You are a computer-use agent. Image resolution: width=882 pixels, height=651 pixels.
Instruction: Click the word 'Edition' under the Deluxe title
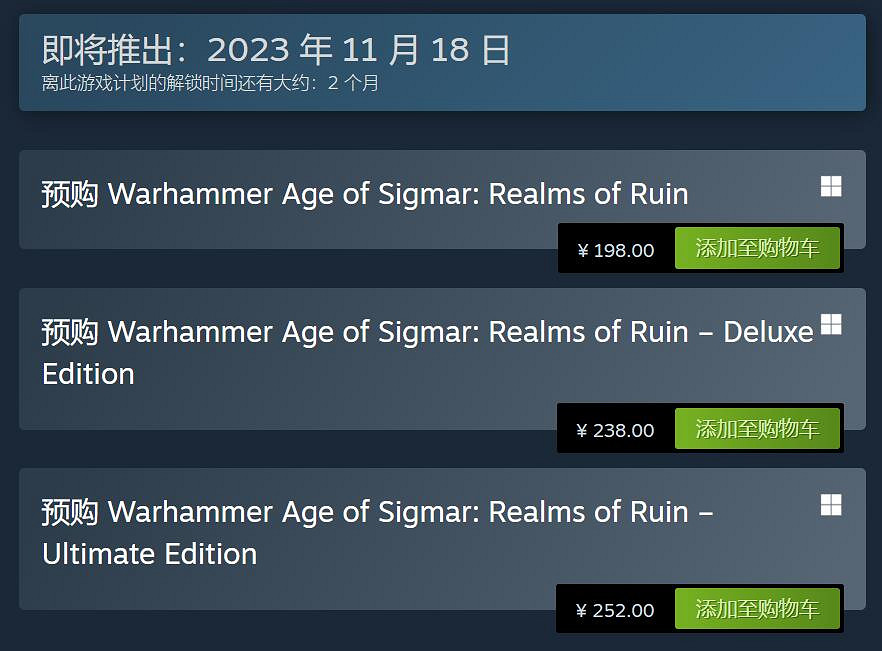tap(88, 374)
